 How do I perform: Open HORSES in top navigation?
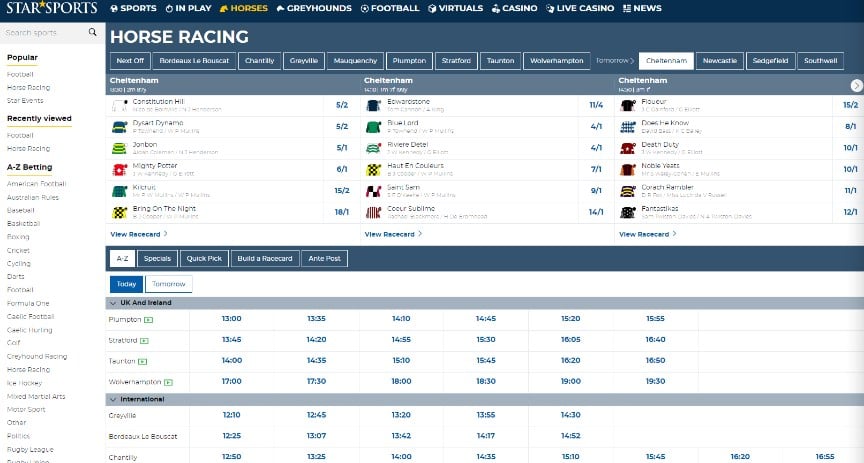pyautogui.click(x=244, y=8)
